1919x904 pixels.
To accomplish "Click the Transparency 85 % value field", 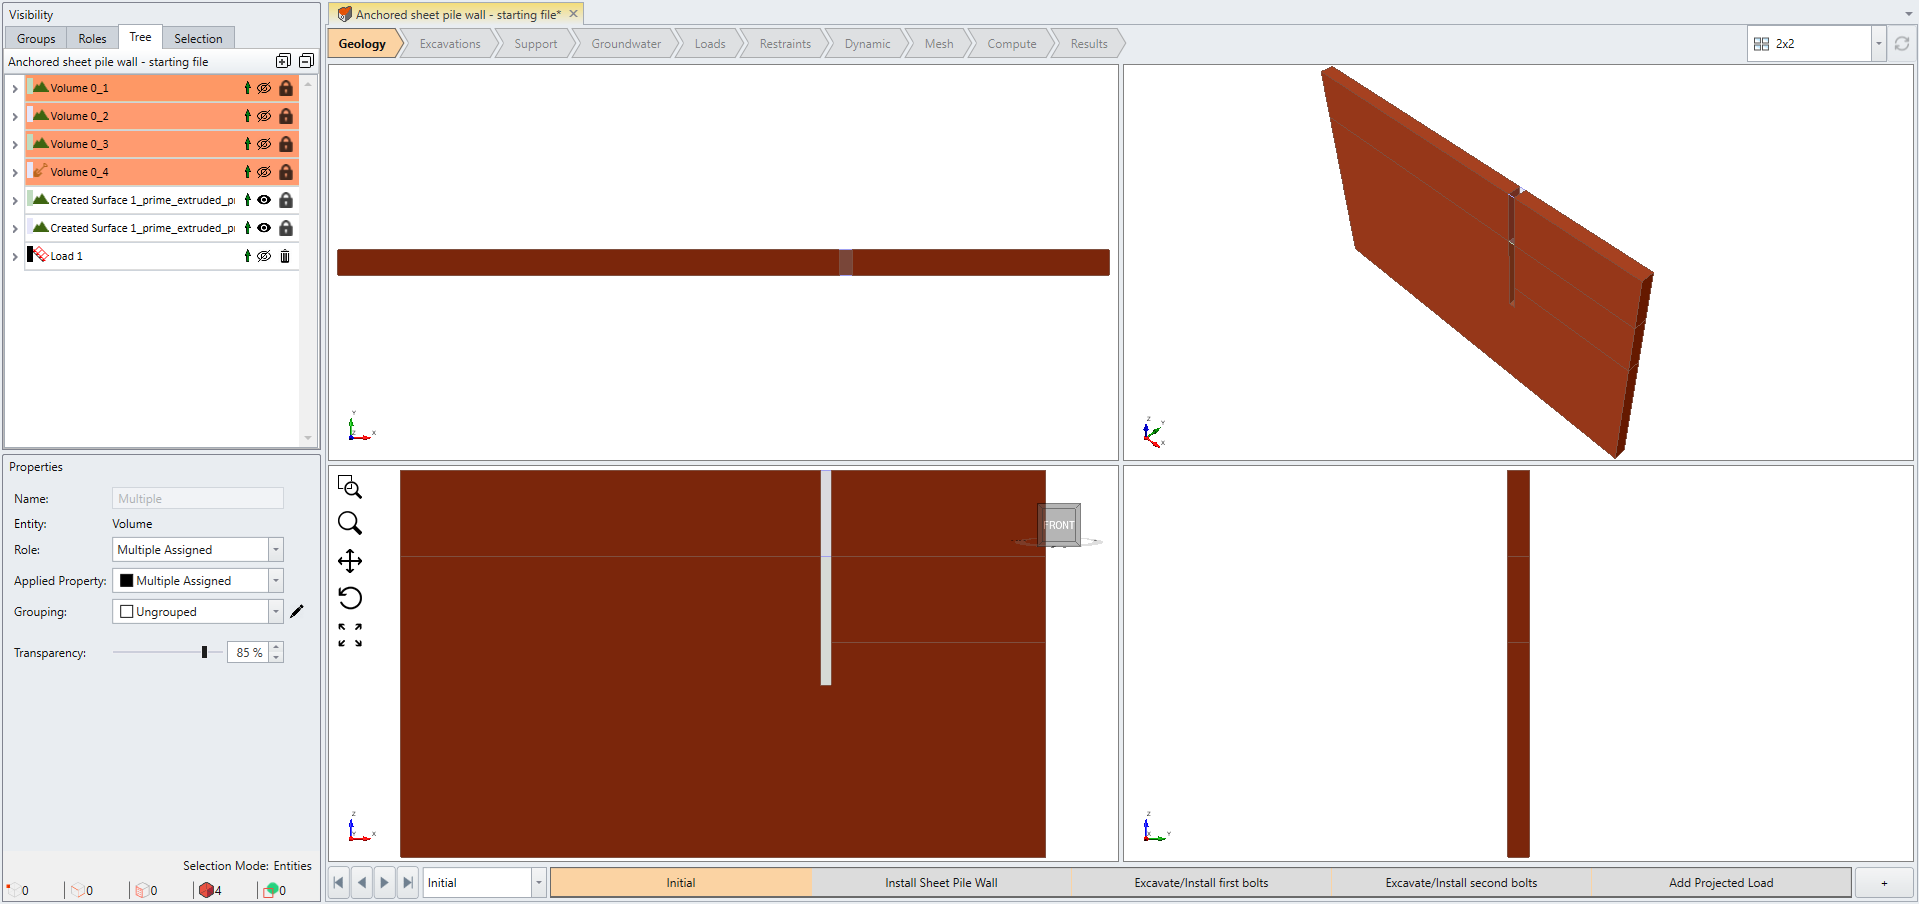I will point(249,653).
